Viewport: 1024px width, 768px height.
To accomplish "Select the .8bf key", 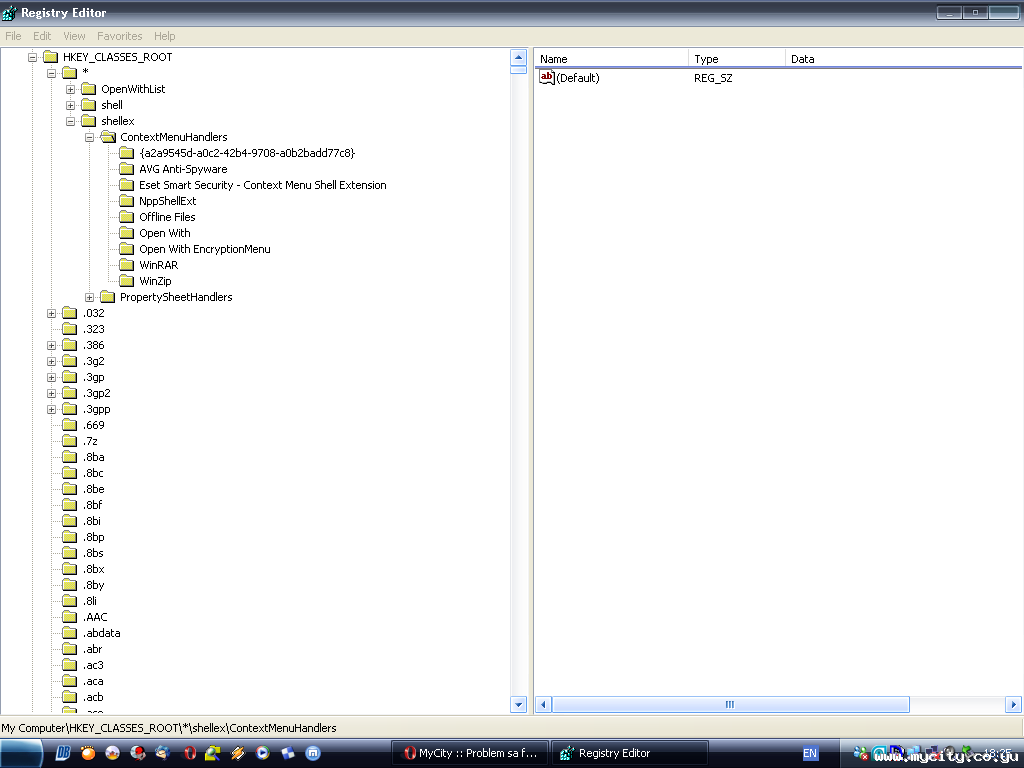I will (x=92, y=505).
